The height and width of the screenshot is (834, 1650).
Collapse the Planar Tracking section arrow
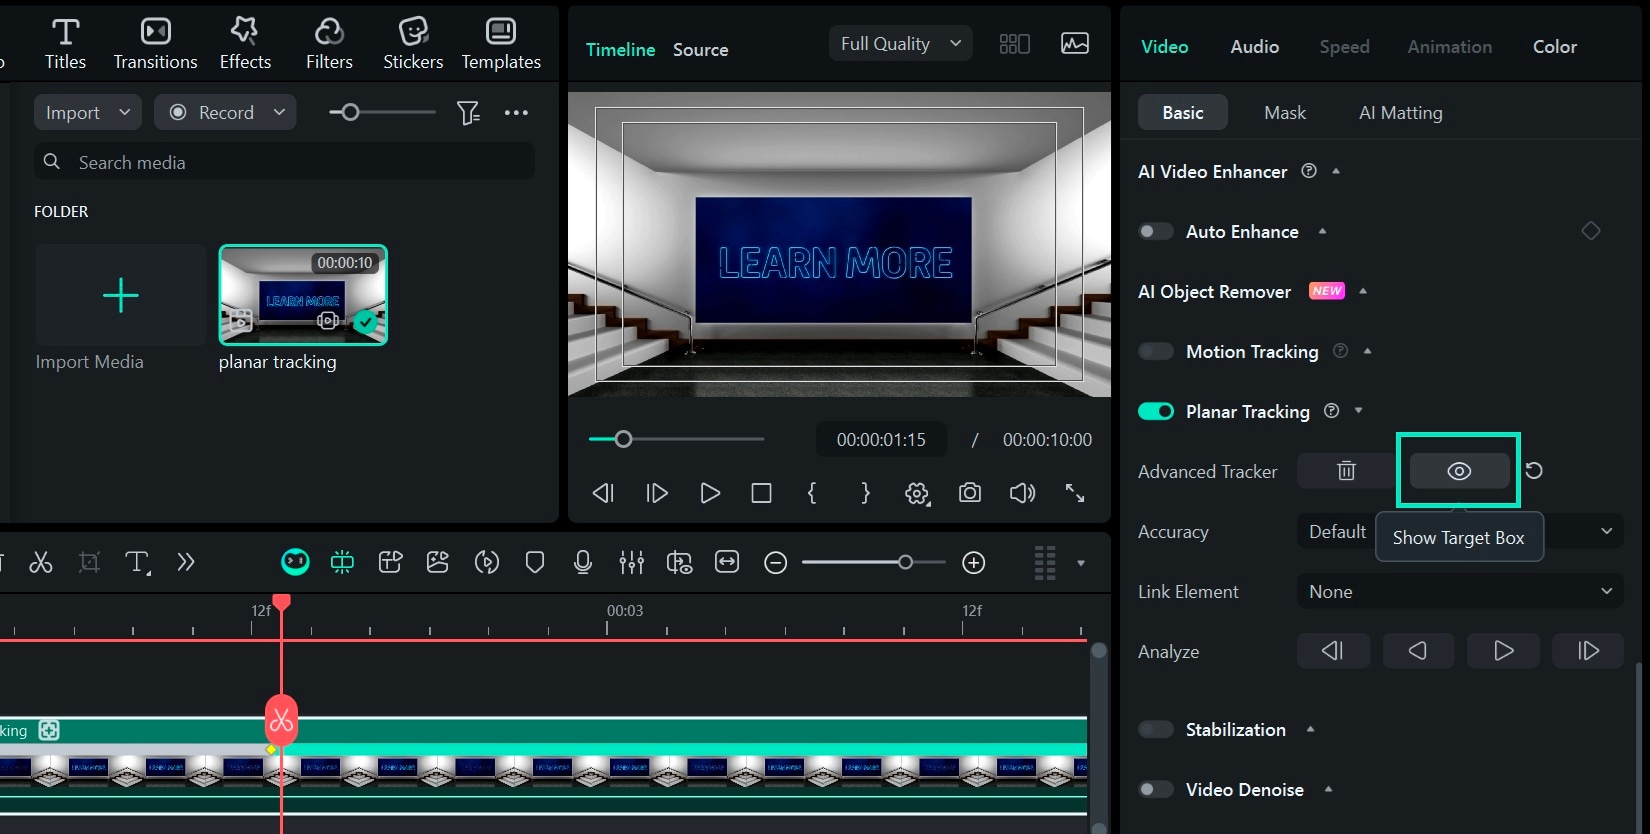point(1358,411)
